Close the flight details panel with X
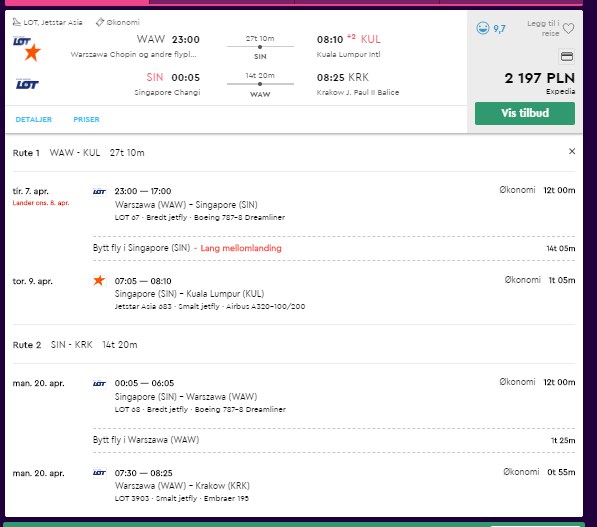597x527 pixels. [x=572, y=152]
